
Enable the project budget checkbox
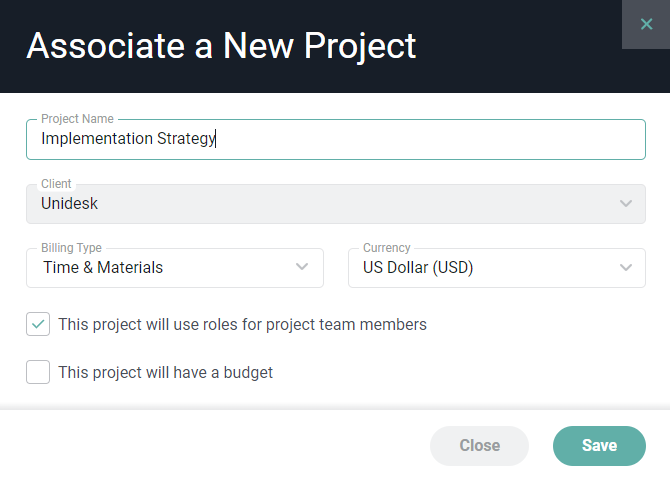[38, 372]
